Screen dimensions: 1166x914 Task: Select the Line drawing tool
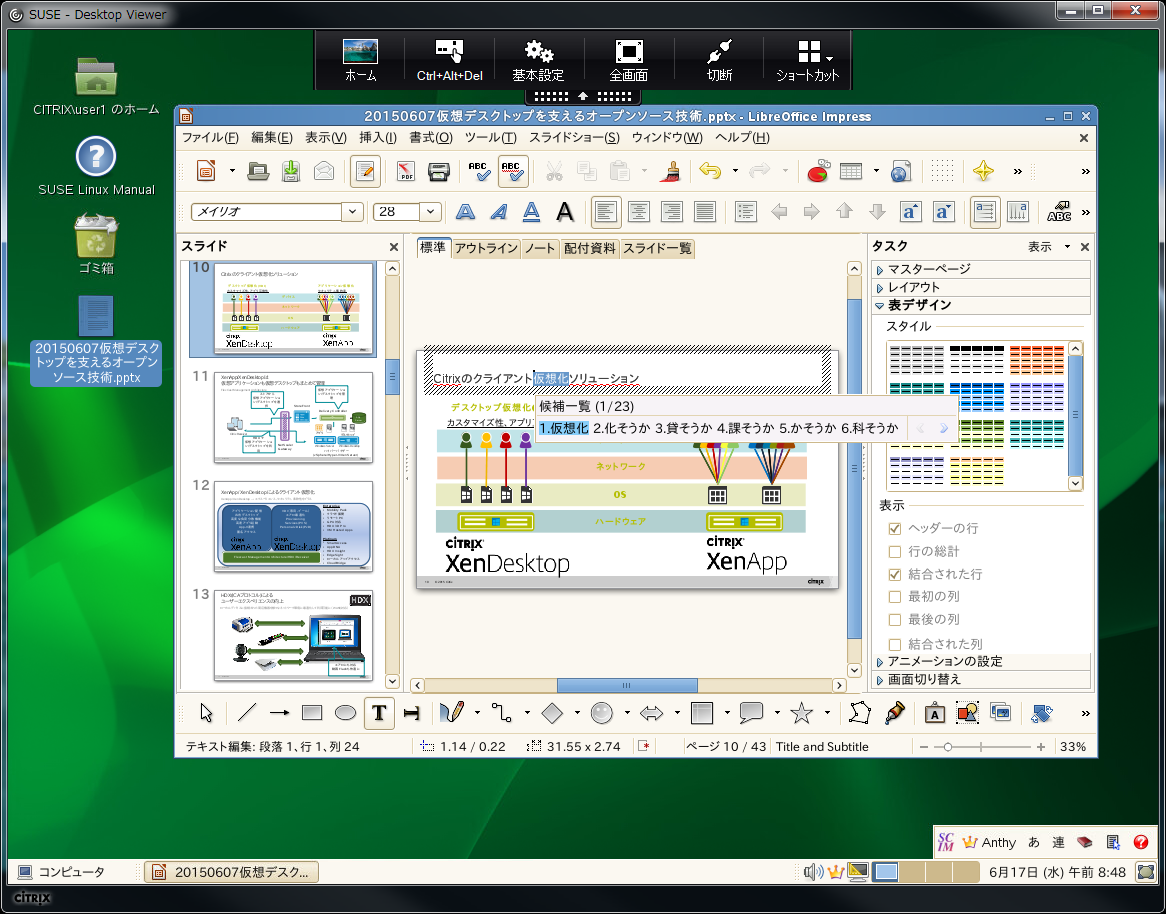(246, 713)
